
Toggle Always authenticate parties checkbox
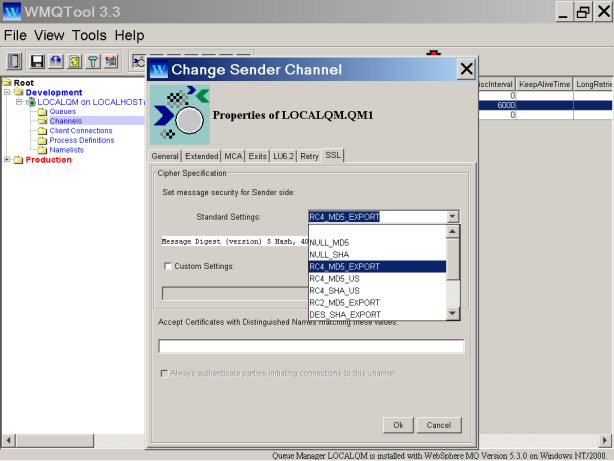164,373
